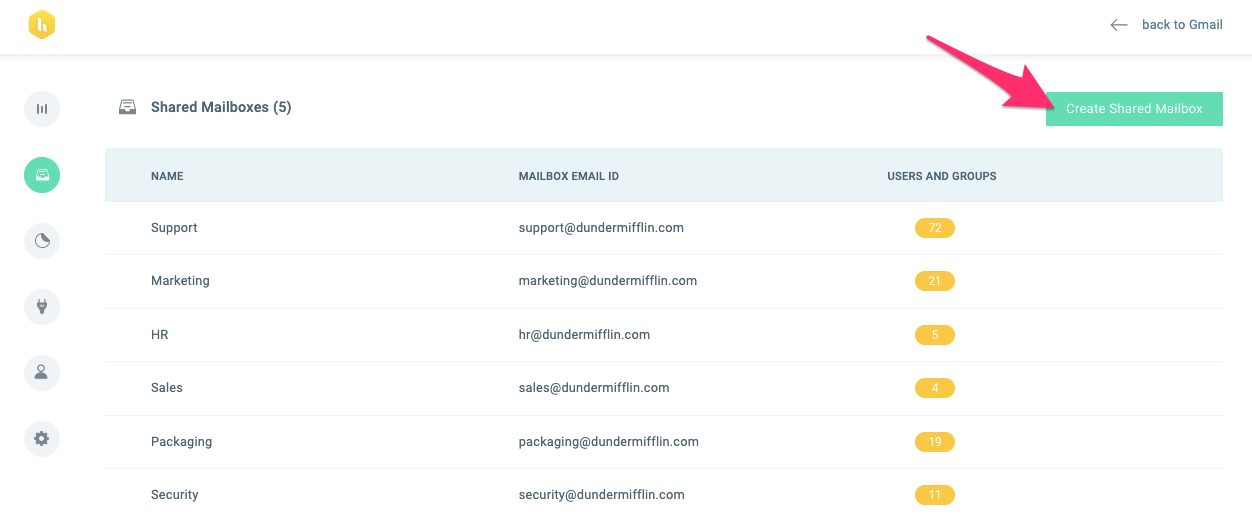
Task: Click security@dundermifflin.com email
Action: pyautogui.click(x=601, y=495)
